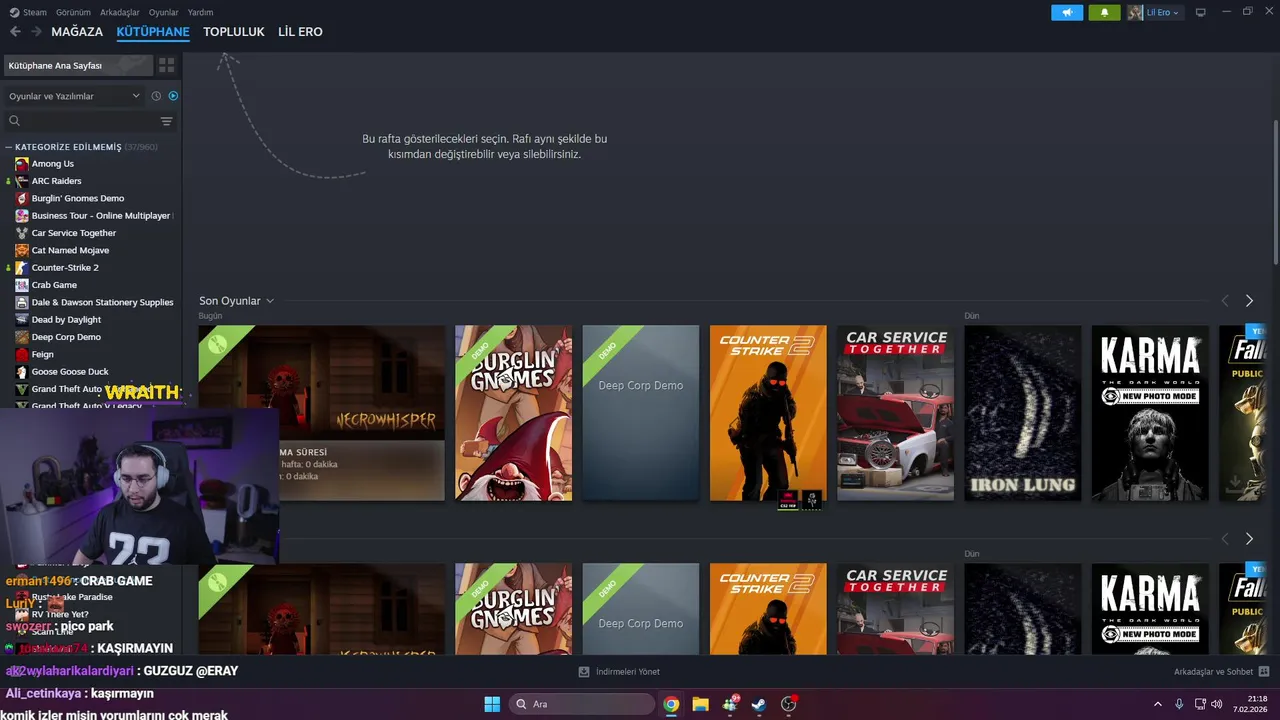Select Burglin' Gnomes Demo icon
Viewport: 1280px width, 720px height.
coord(22,198)
